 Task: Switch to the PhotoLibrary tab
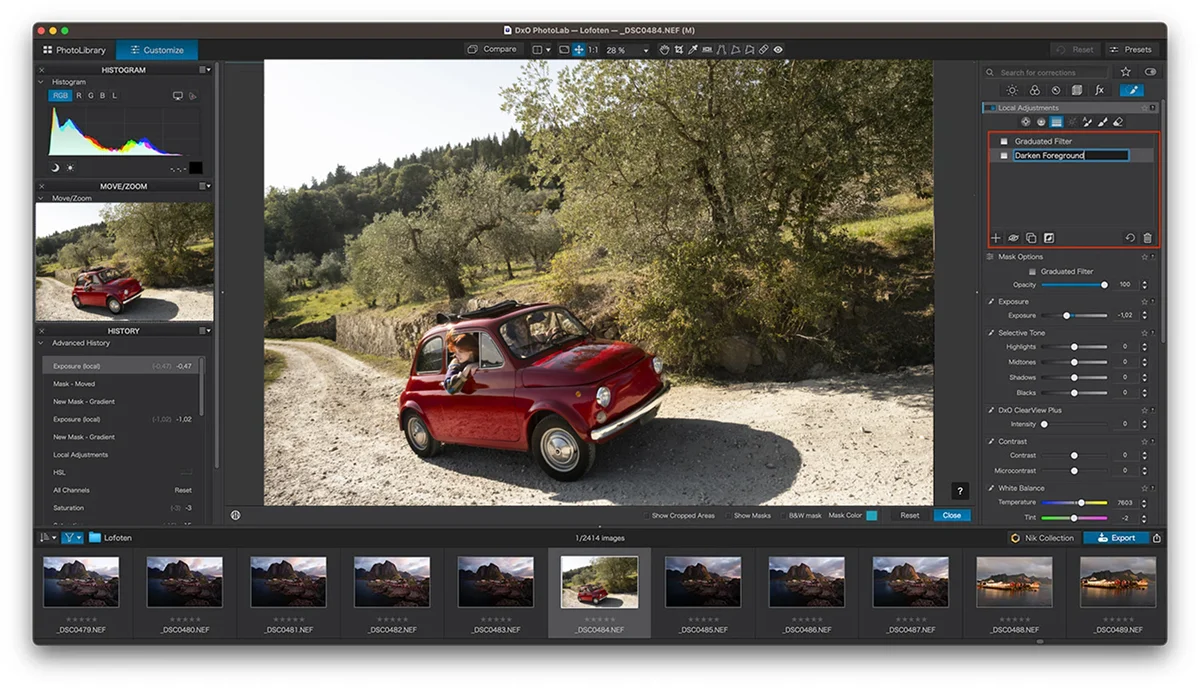tap(73, 50)
